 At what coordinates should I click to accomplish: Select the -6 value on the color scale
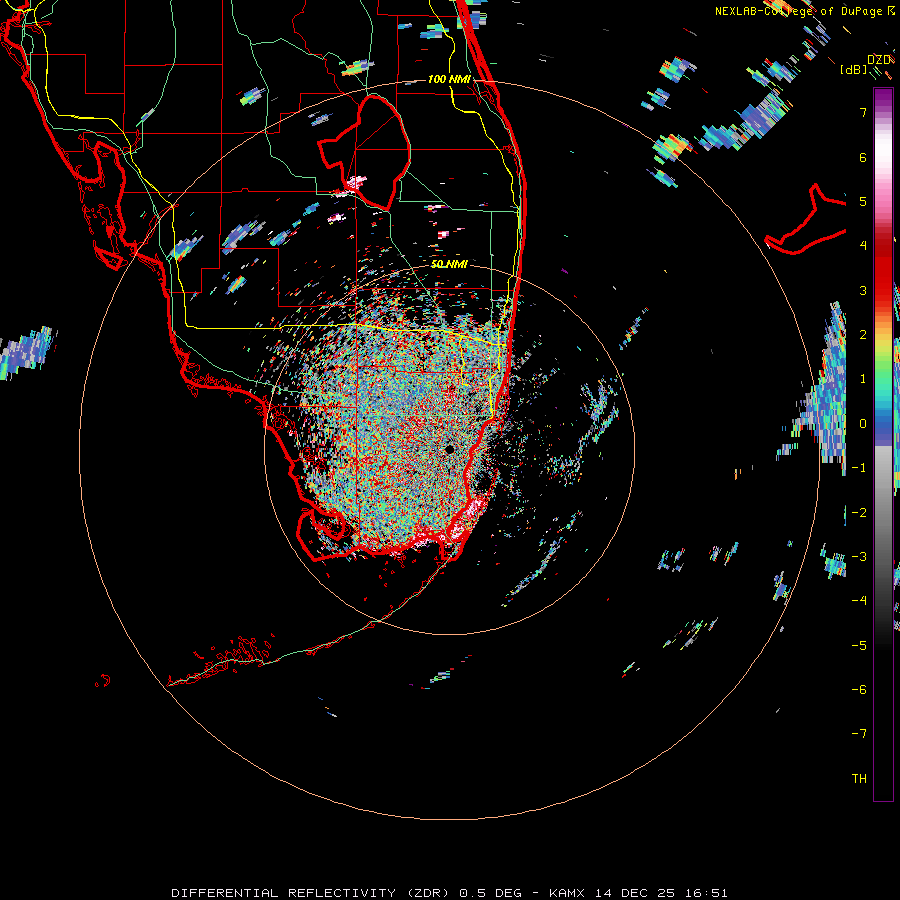pyautogui.click(x=859, y=690)
